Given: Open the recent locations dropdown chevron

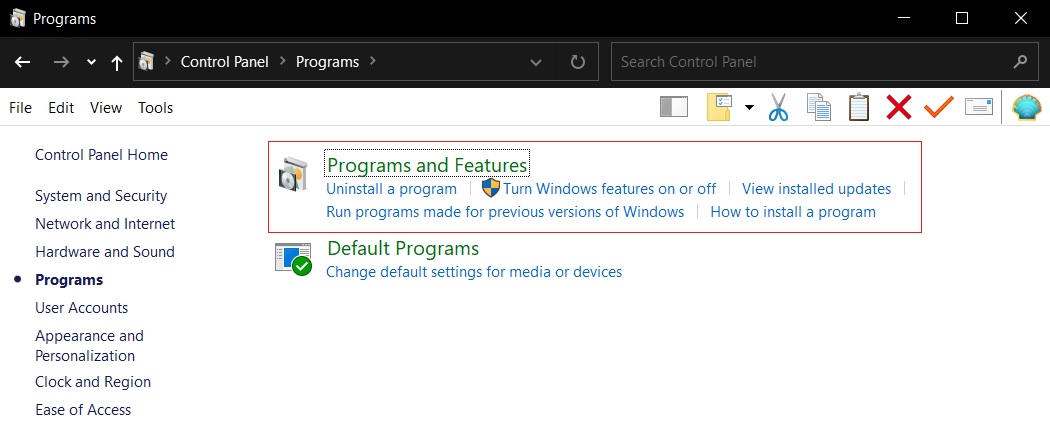Looking at the screenshot, I should 92,62.
